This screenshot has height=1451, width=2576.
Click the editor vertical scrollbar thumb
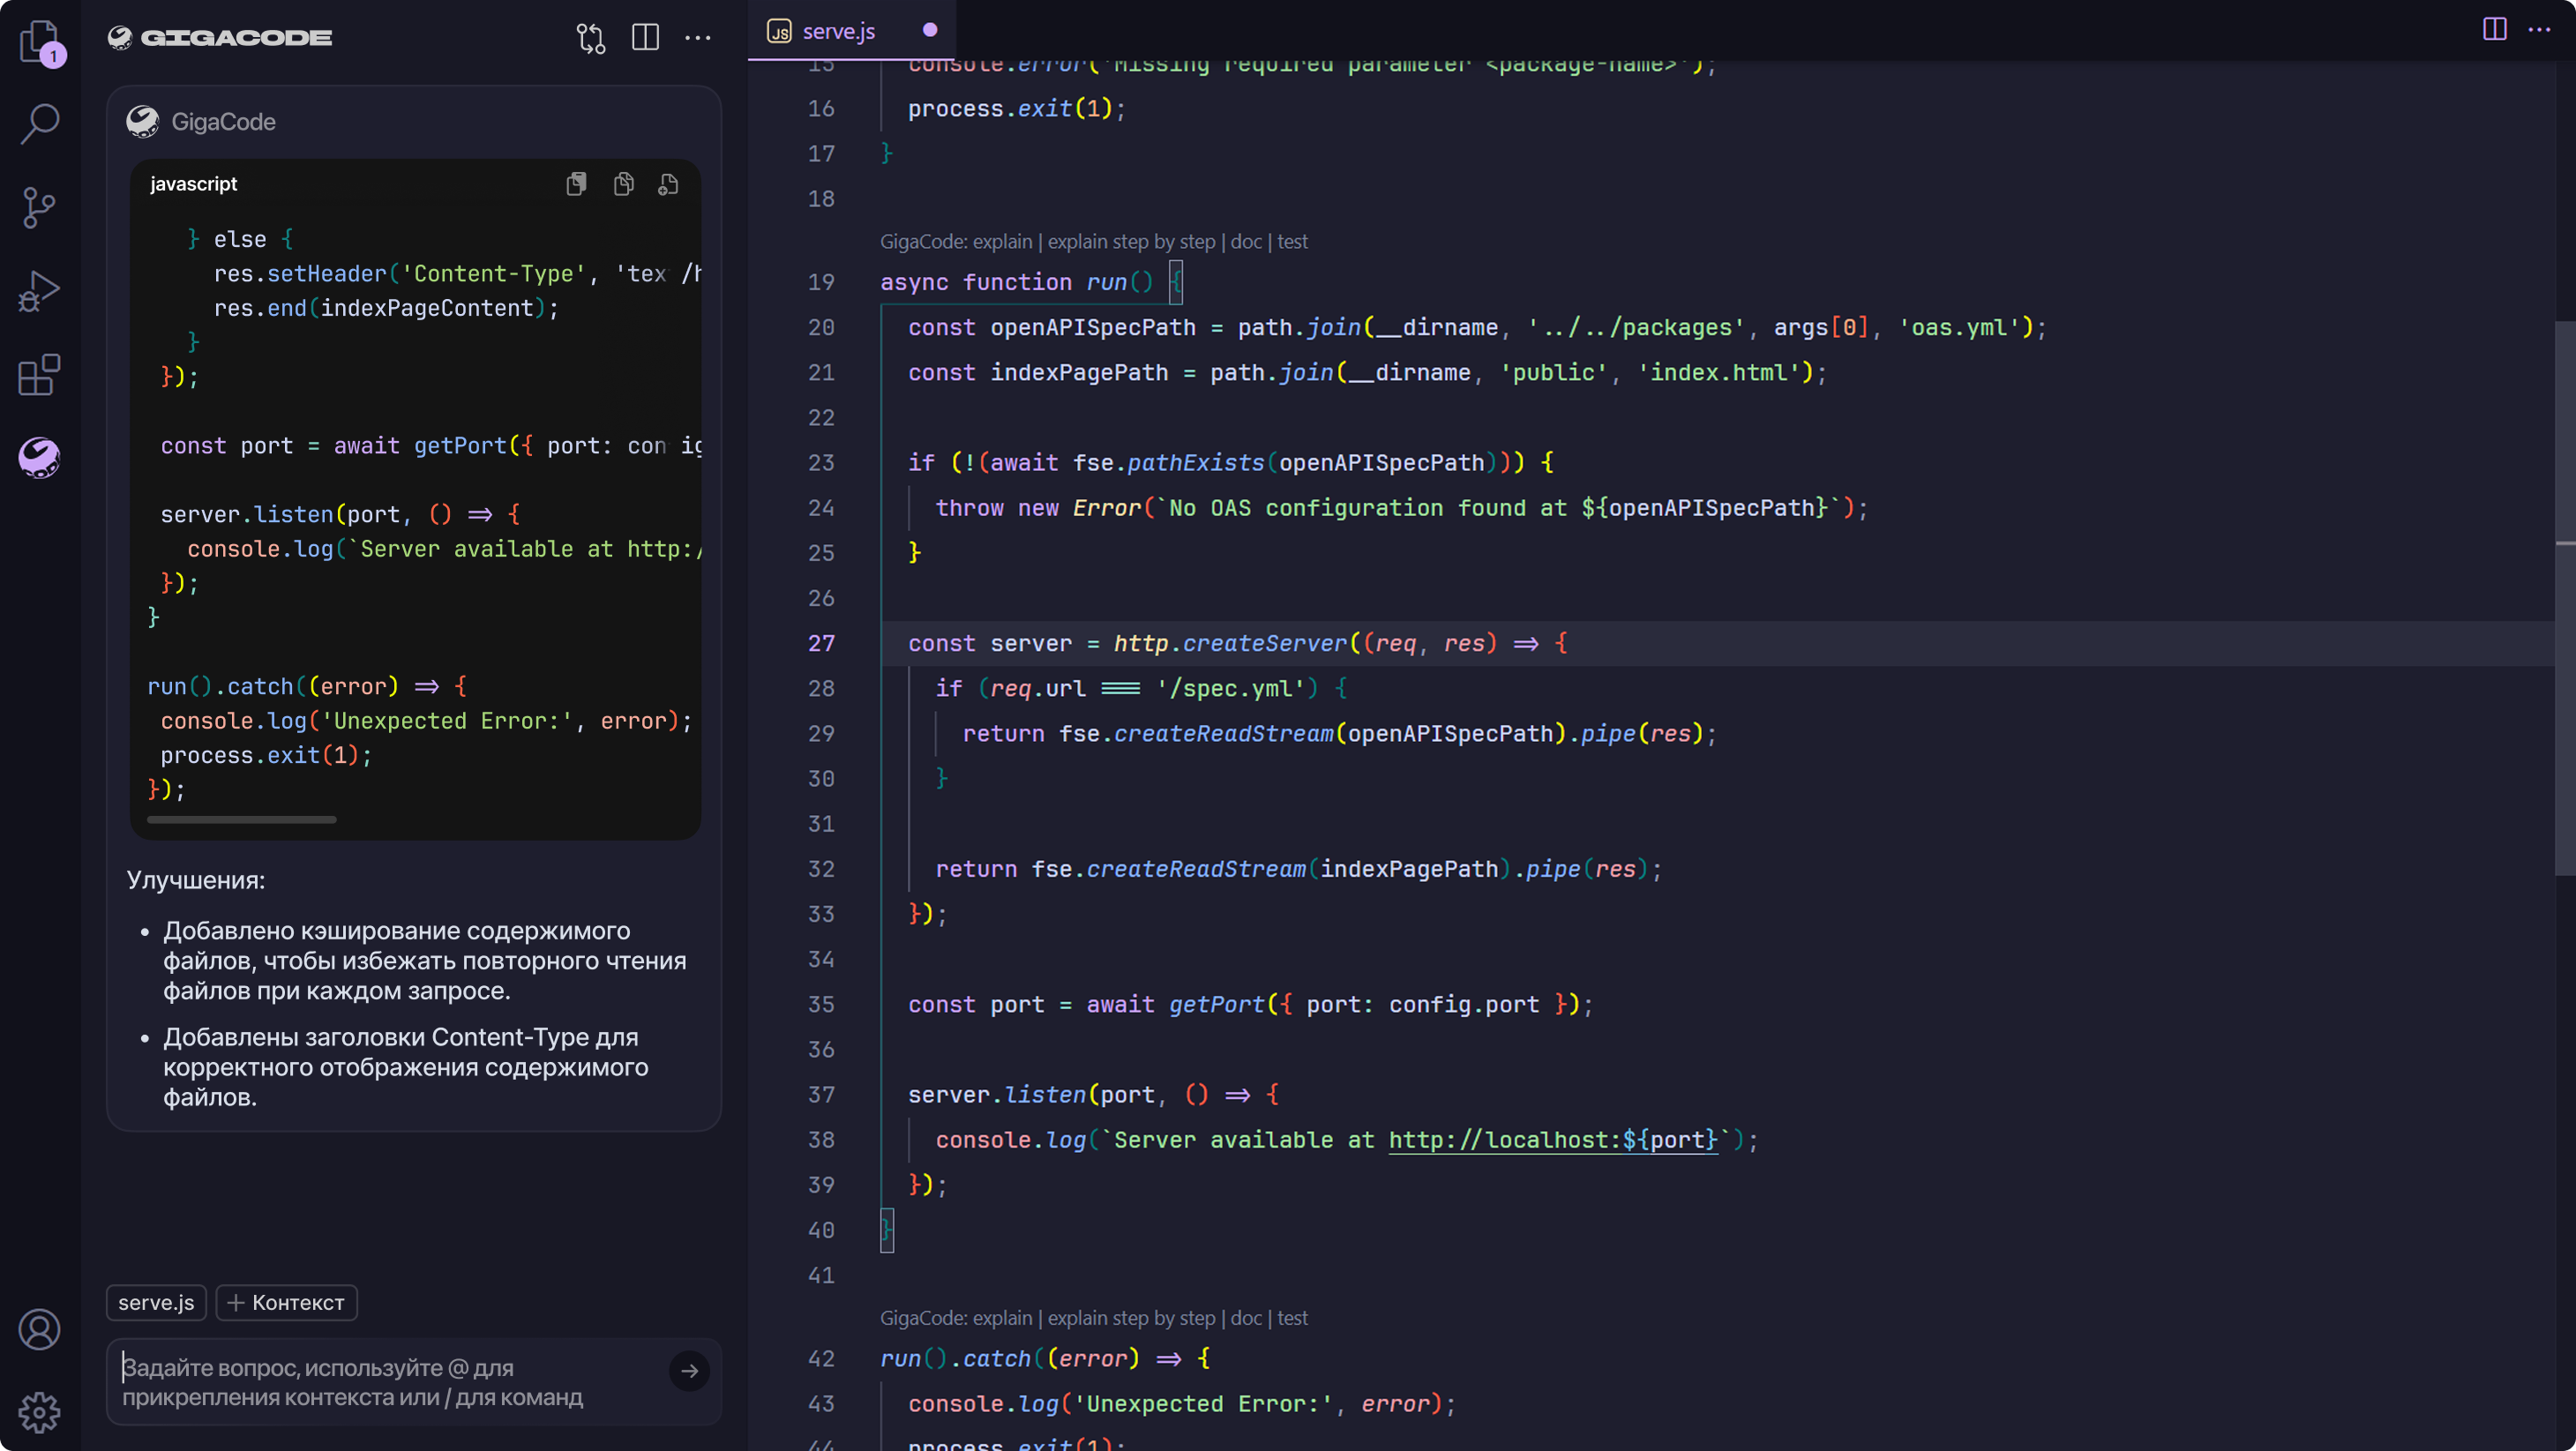tap(2565, 597)
